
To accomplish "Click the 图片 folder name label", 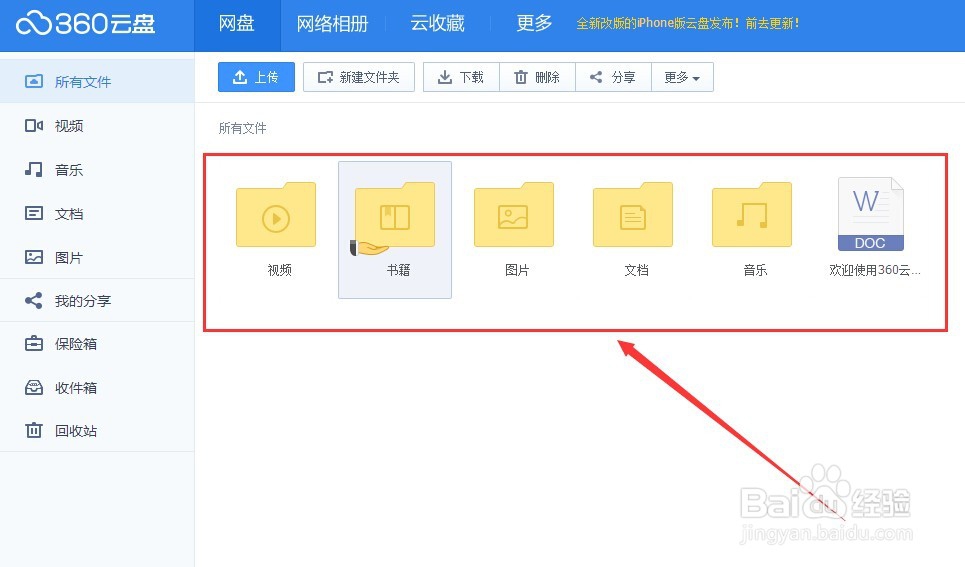I will [517, 270].
